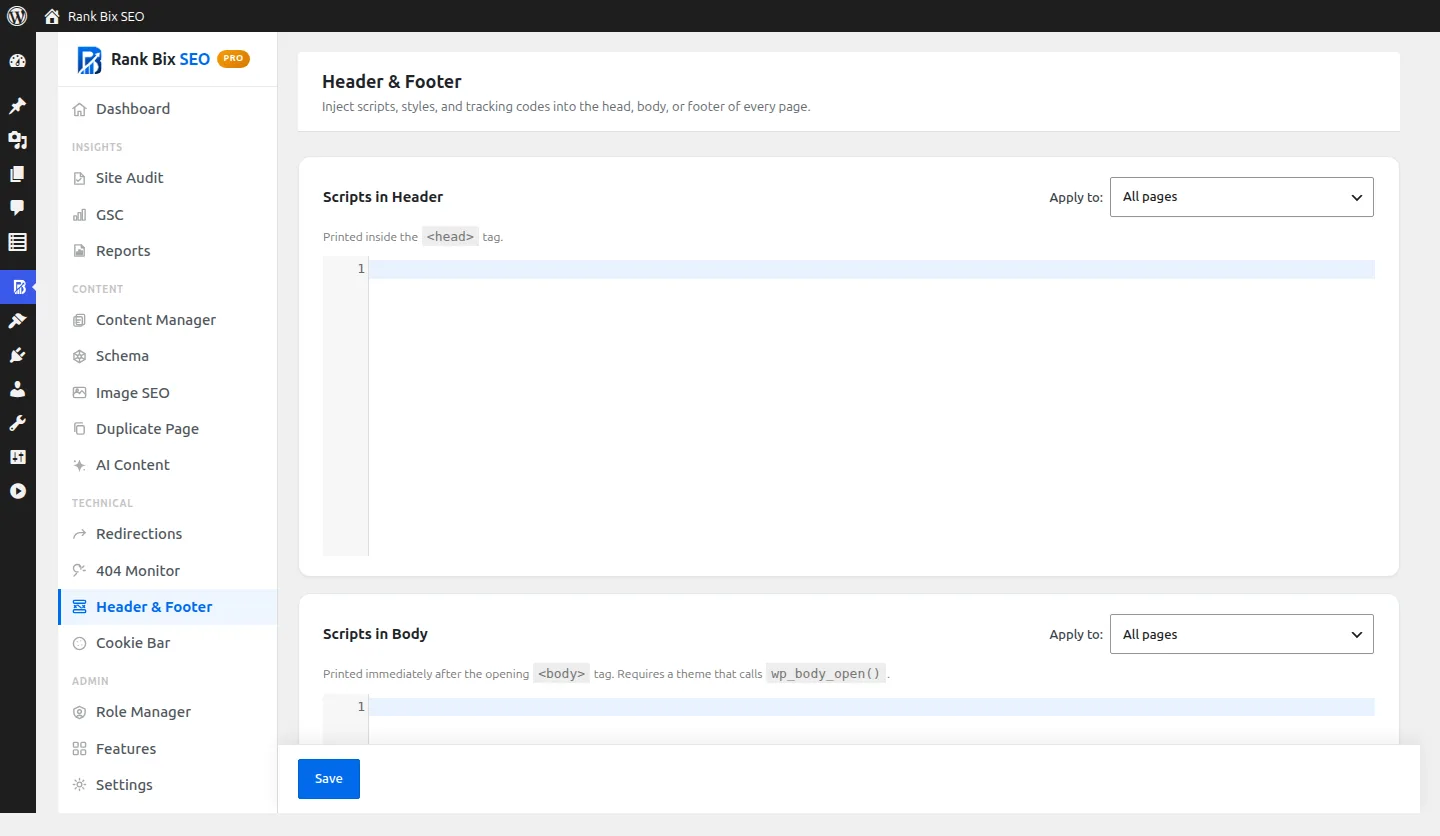The width and height of the screenshot is (1440, 836).
Task: Open Role Manager in the sidebar
Action: pos(167,712)
